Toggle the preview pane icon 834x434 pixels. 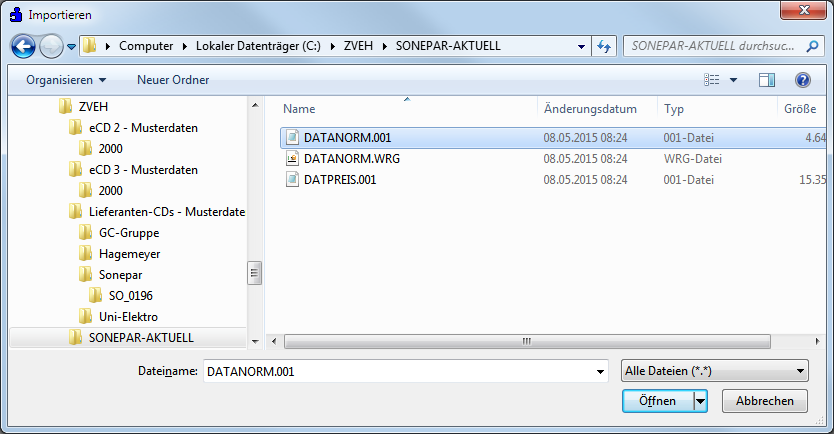point(767,80)
